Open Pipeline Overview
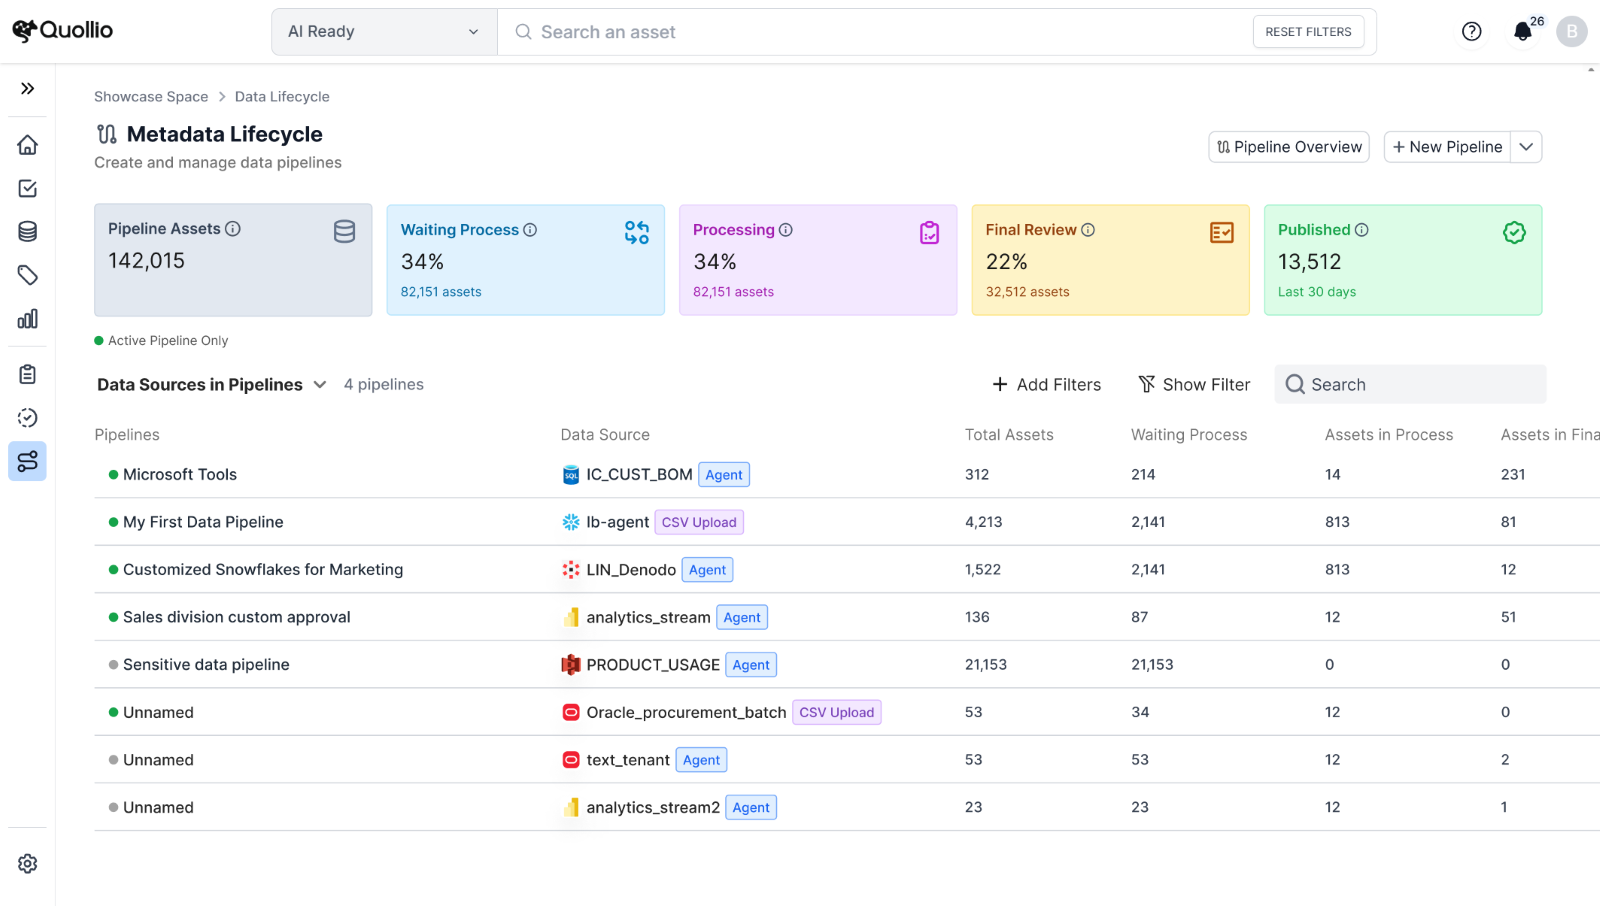 (1289, 147)
